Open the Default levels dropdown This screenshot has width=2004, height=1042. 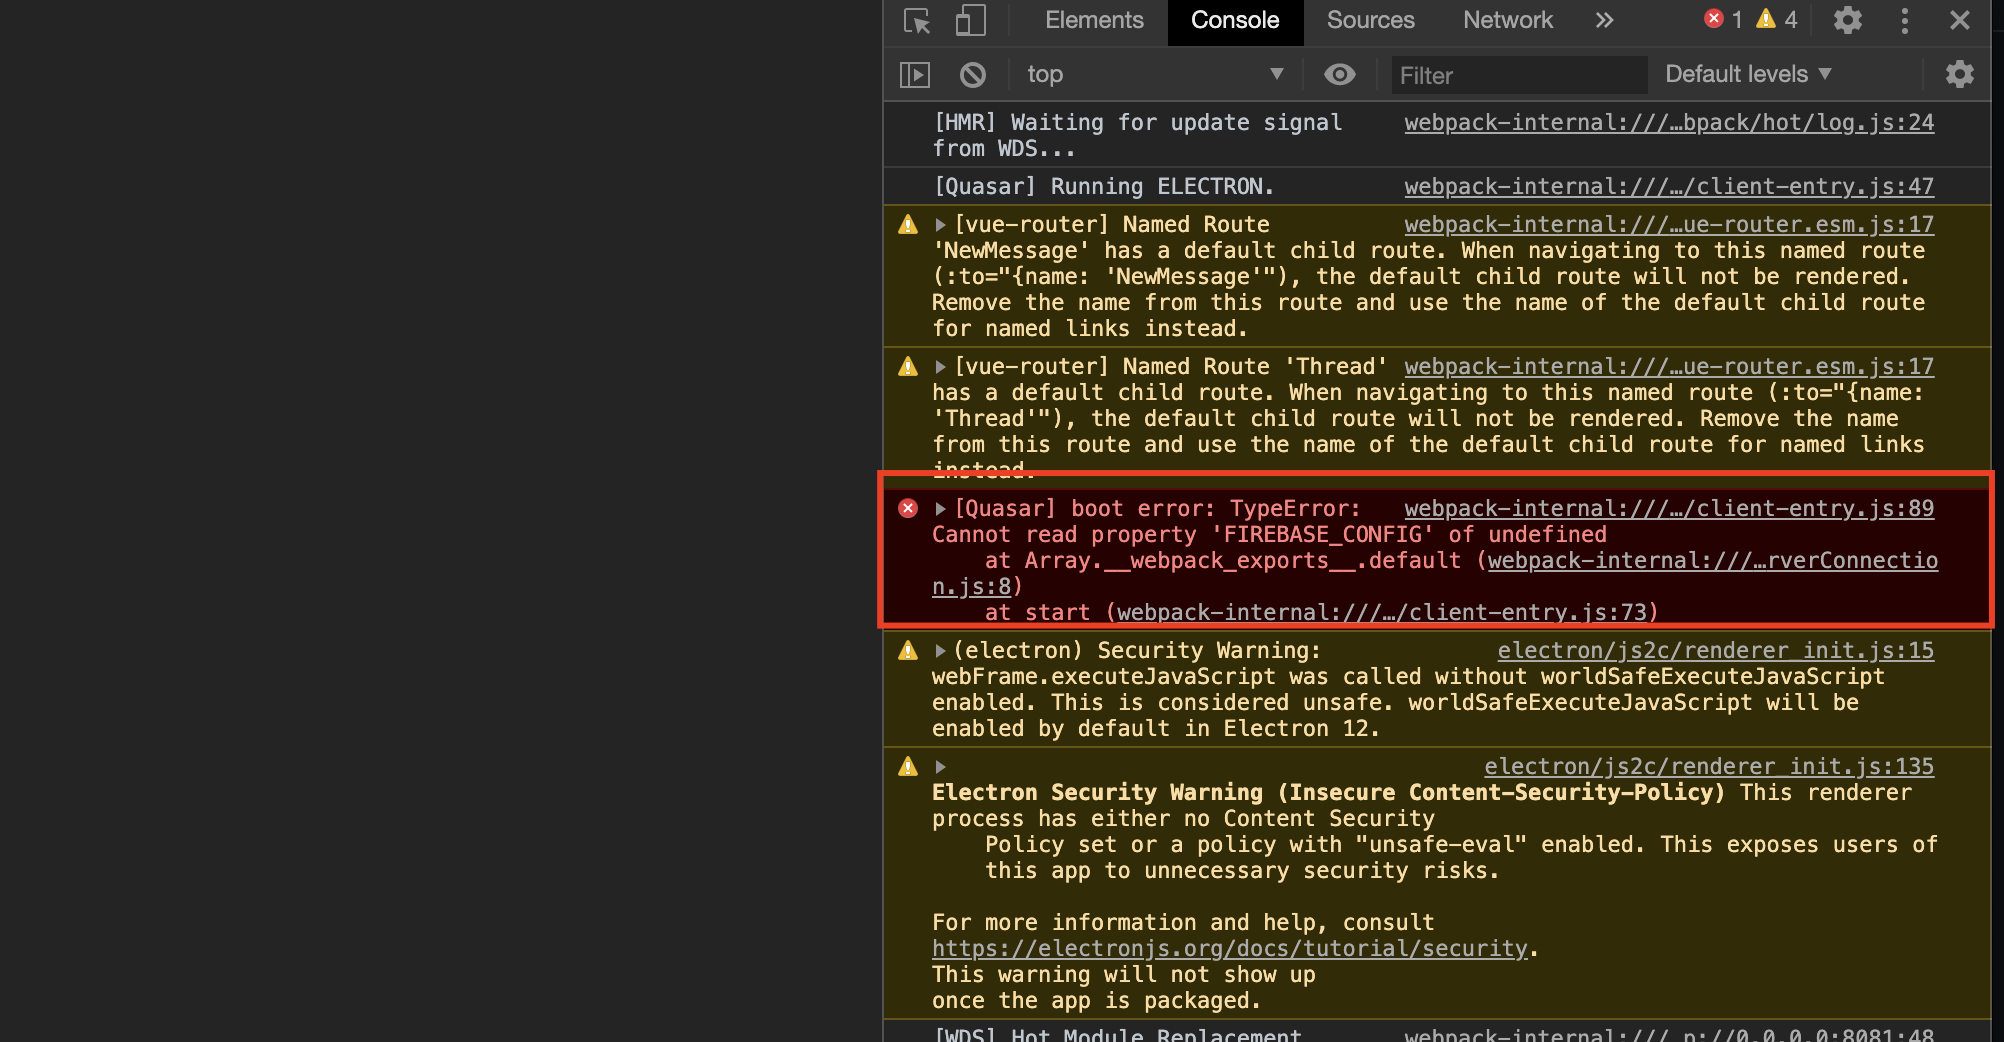[1748, 74]
